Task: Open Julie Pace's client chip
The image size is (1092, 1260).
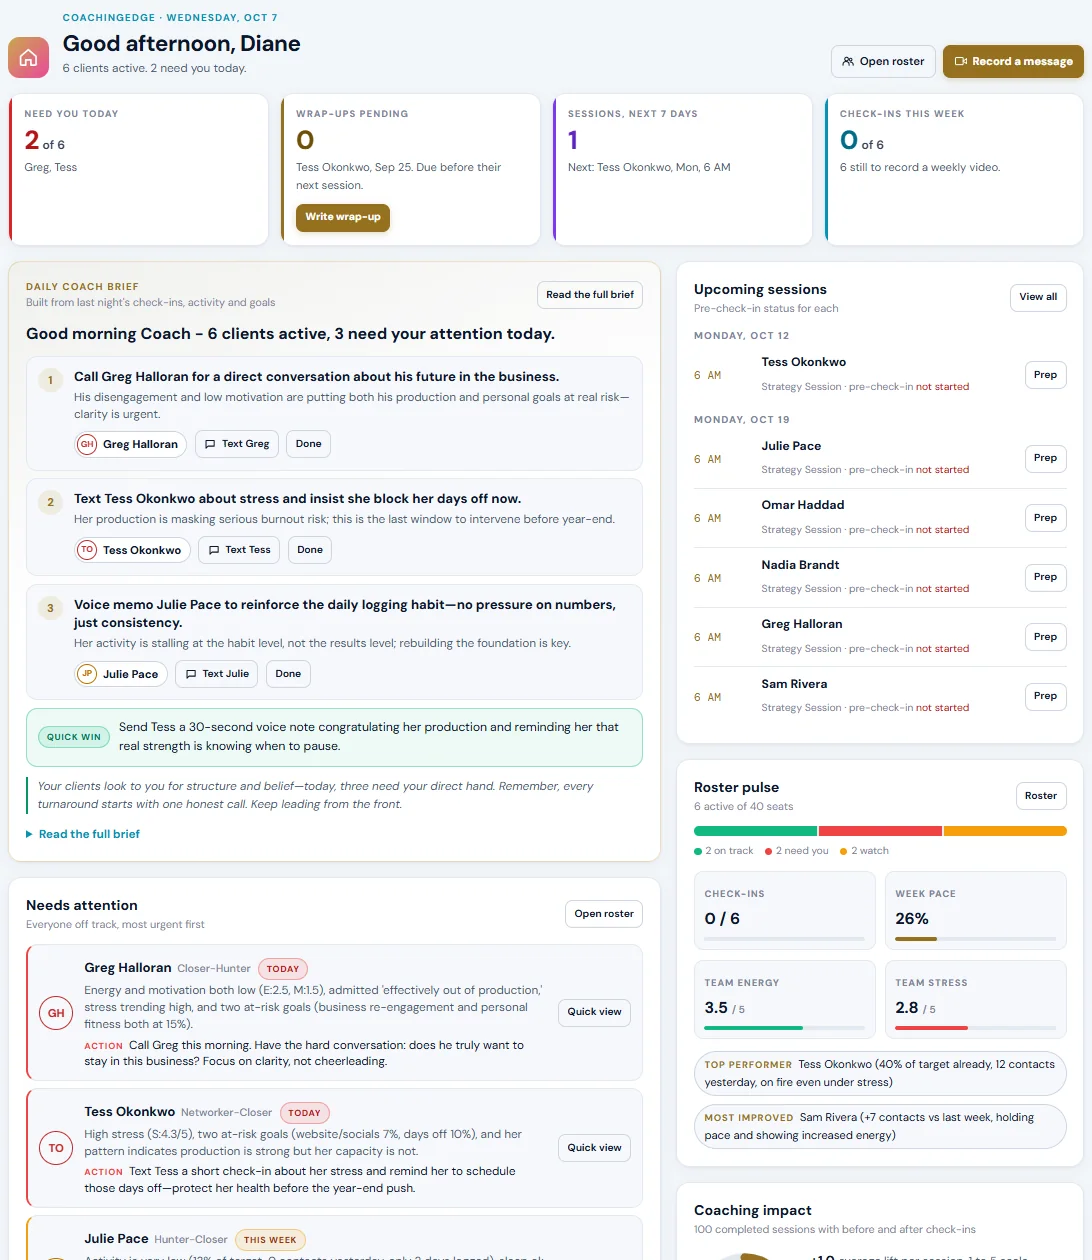Action: click(121, 674)
